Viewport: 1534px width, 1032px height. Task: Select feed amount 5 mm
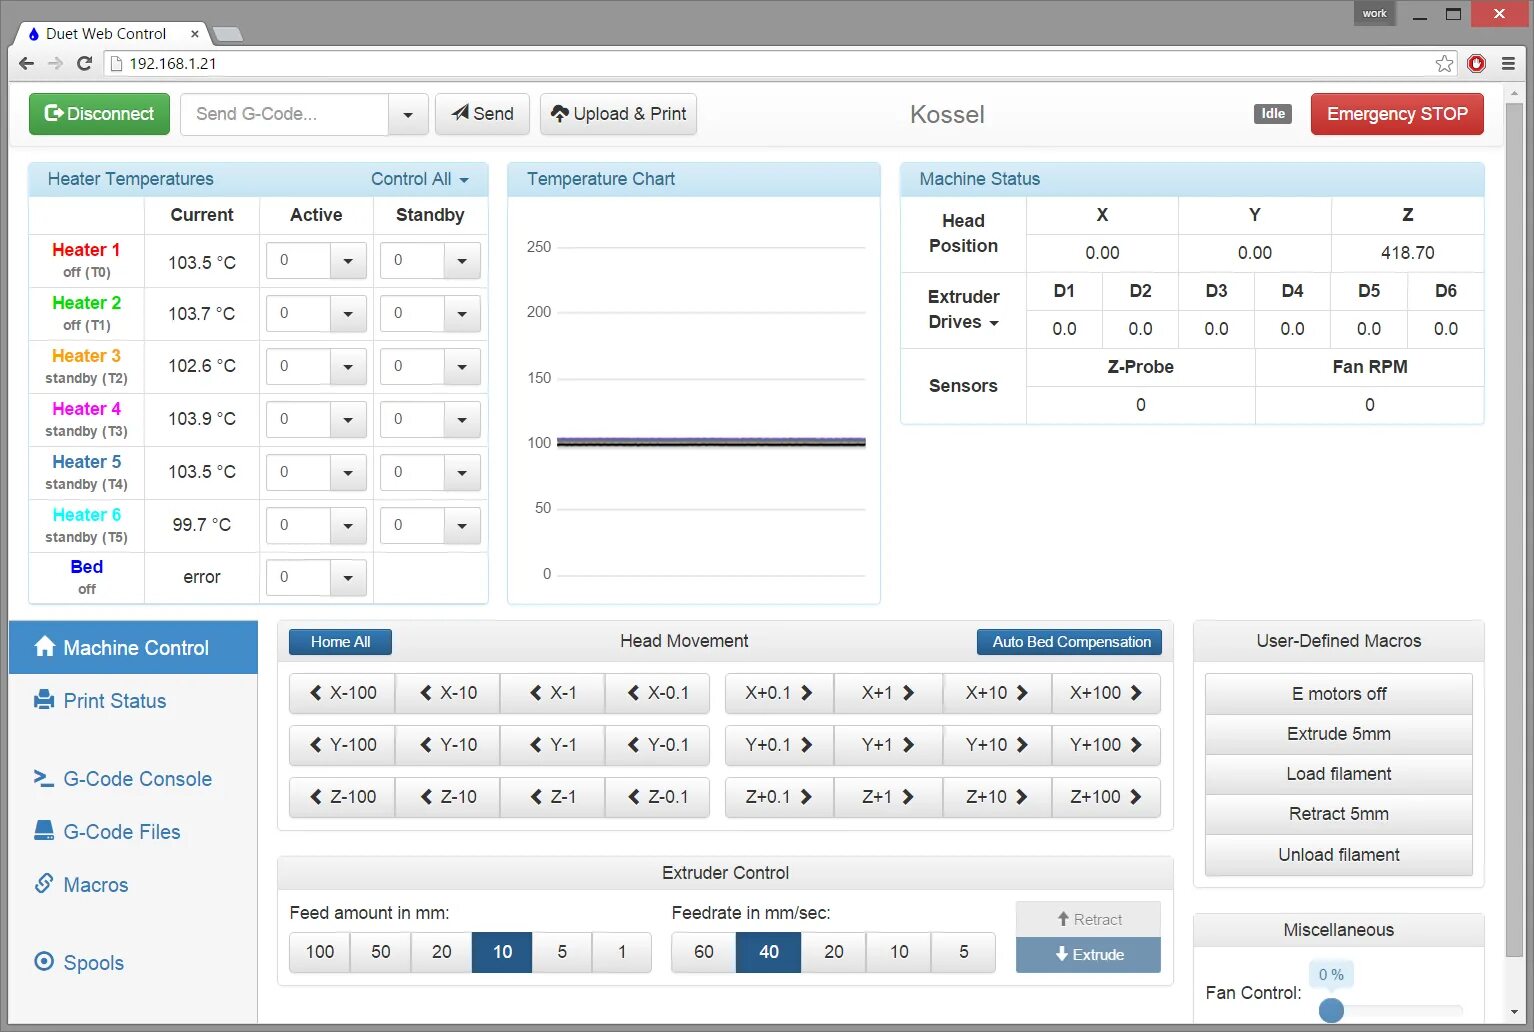coord(562,952)
